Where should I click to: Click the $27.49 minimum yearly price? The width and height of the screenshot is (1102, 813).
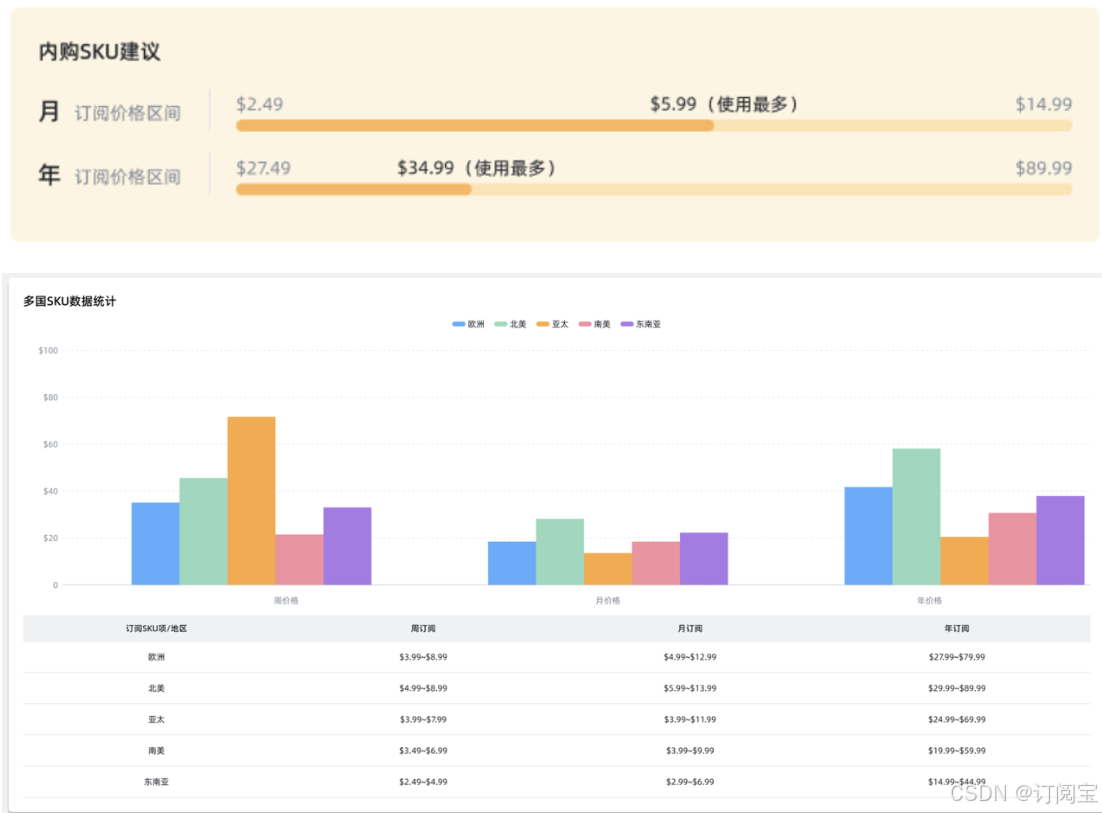point(263,168)
